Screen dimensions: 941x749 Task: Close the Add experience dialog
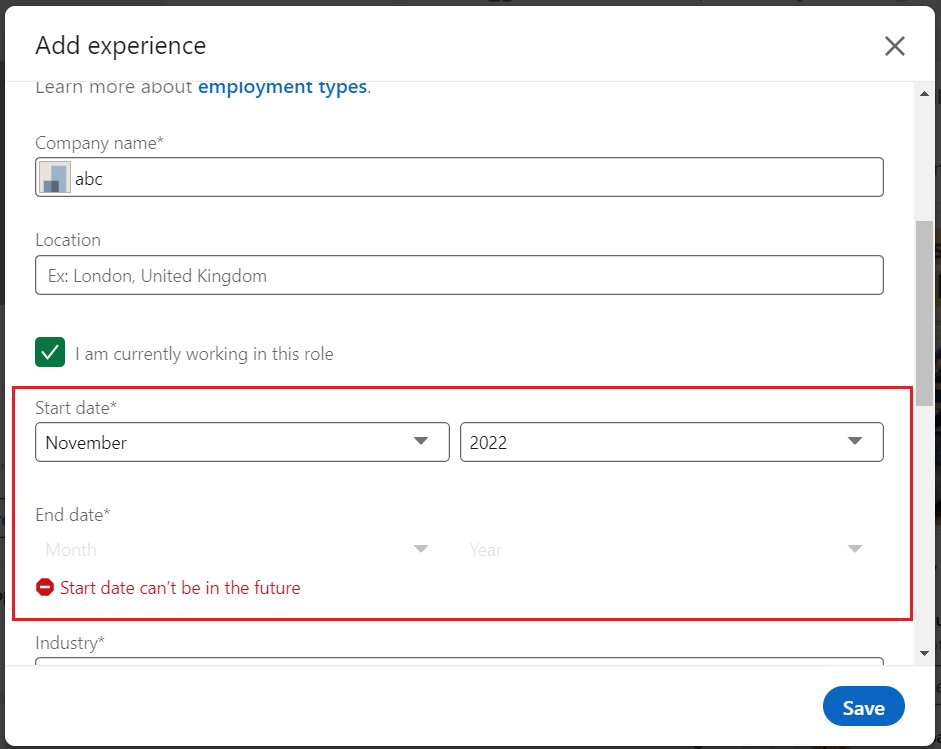click(894, 46)
